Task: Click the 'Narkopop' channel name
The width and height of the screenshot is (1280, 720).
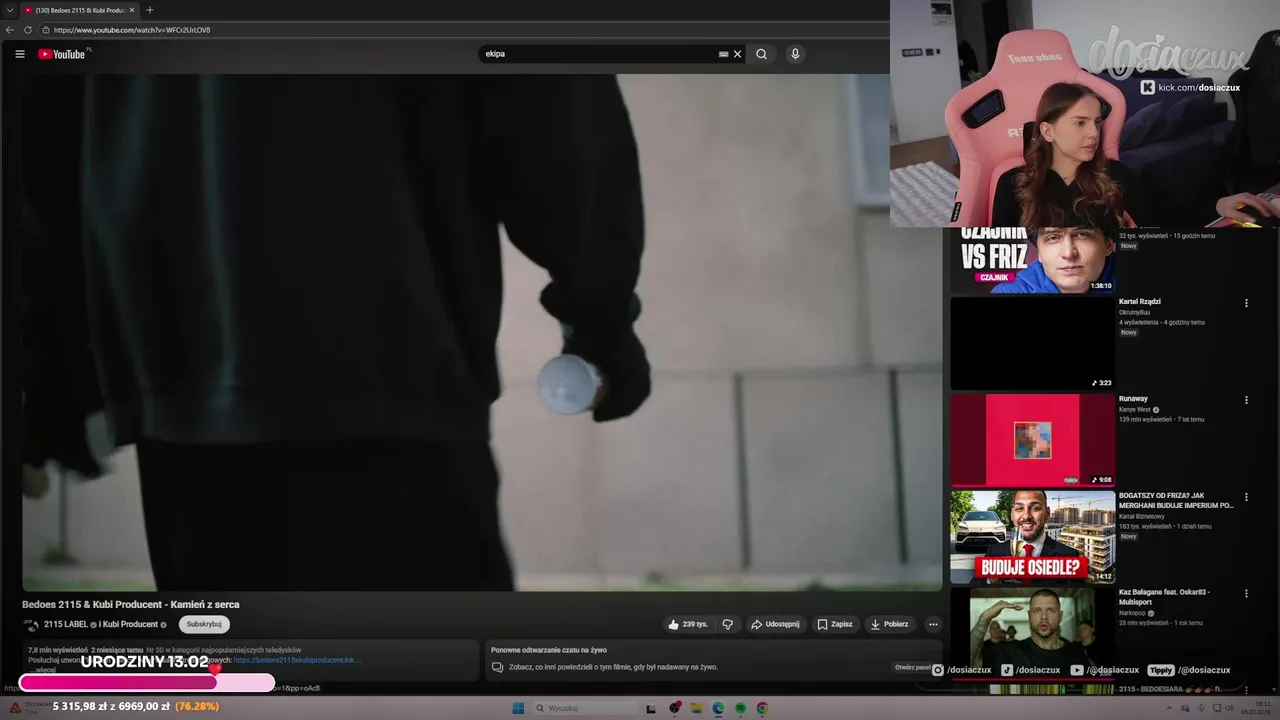Action: (x=1133, y=614)
